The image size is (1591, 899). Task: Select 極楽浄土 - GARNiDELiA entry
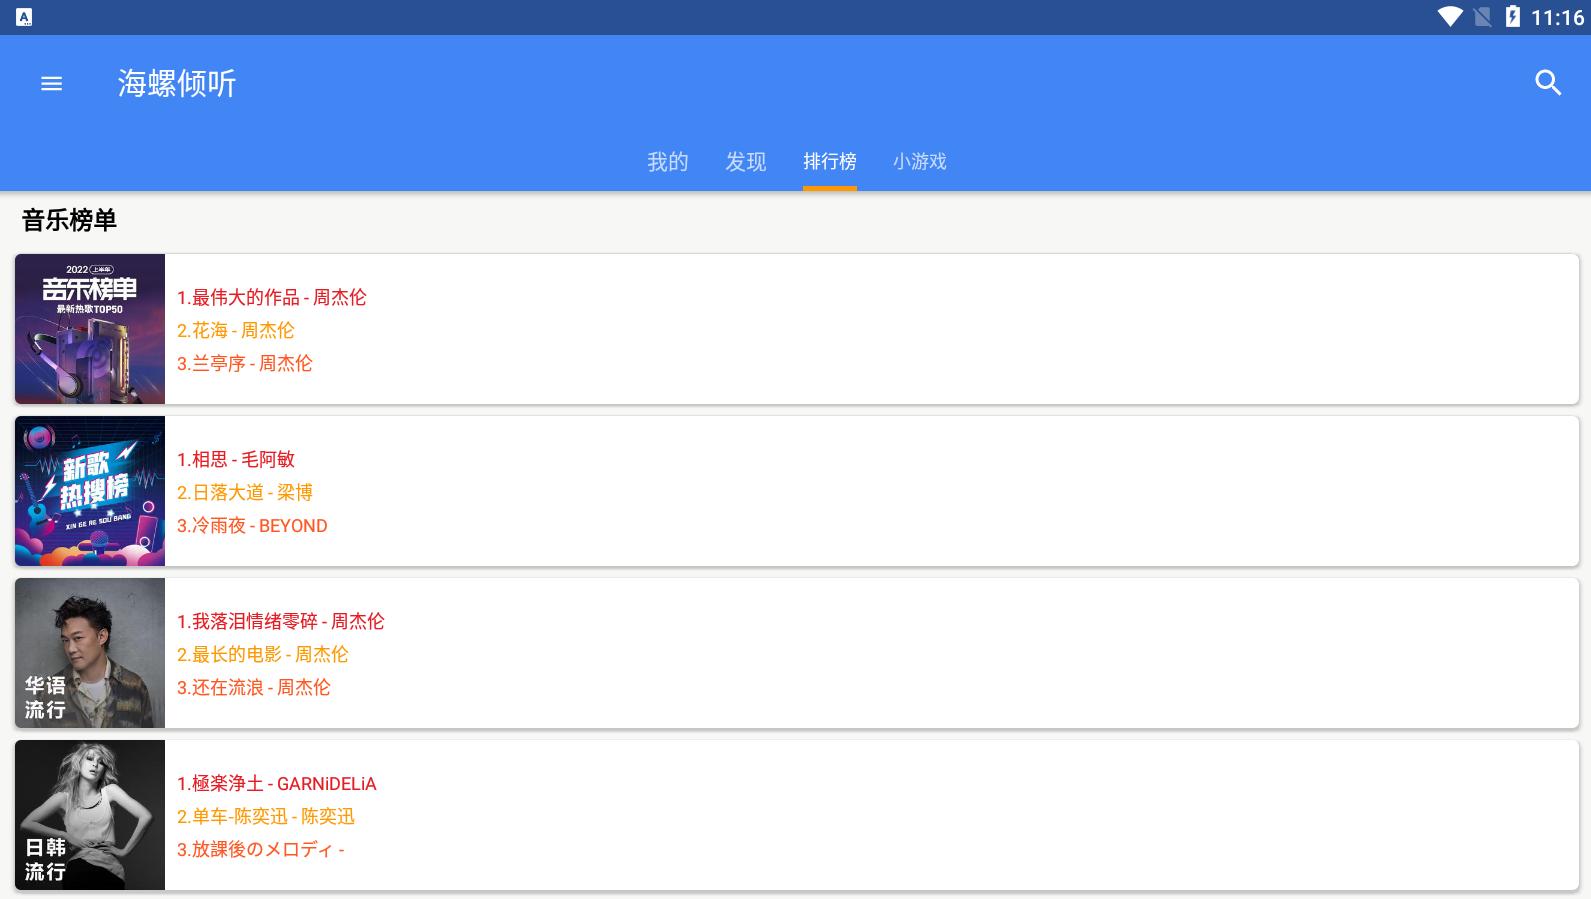(x=277, y=783)
